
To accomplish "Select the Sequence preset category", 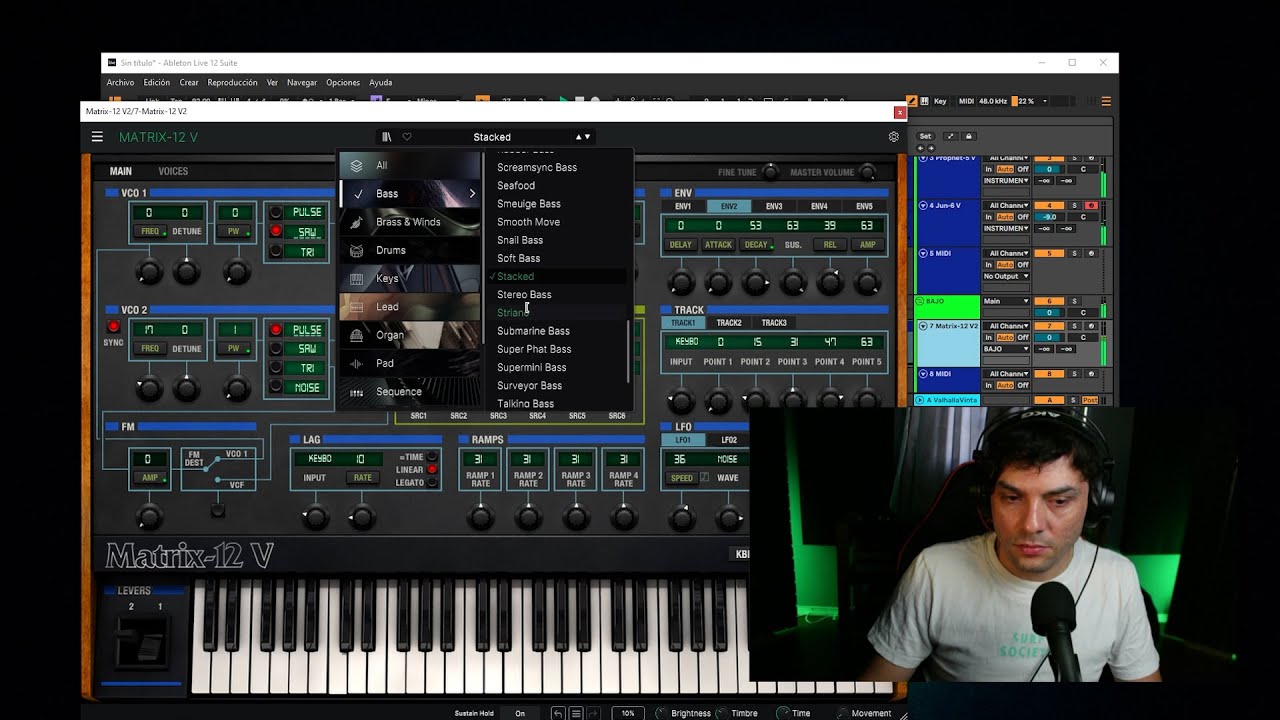I will point(410,392).
